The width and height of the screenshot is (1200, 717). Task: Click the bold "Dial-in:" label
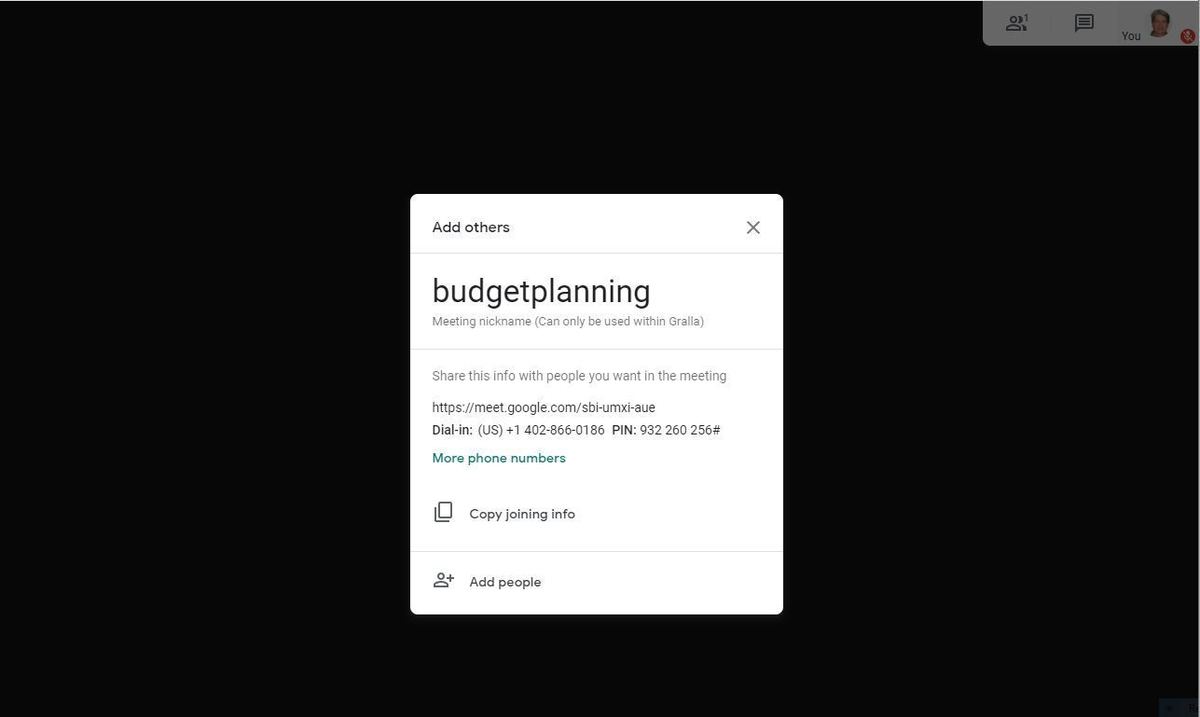(452, 430)
